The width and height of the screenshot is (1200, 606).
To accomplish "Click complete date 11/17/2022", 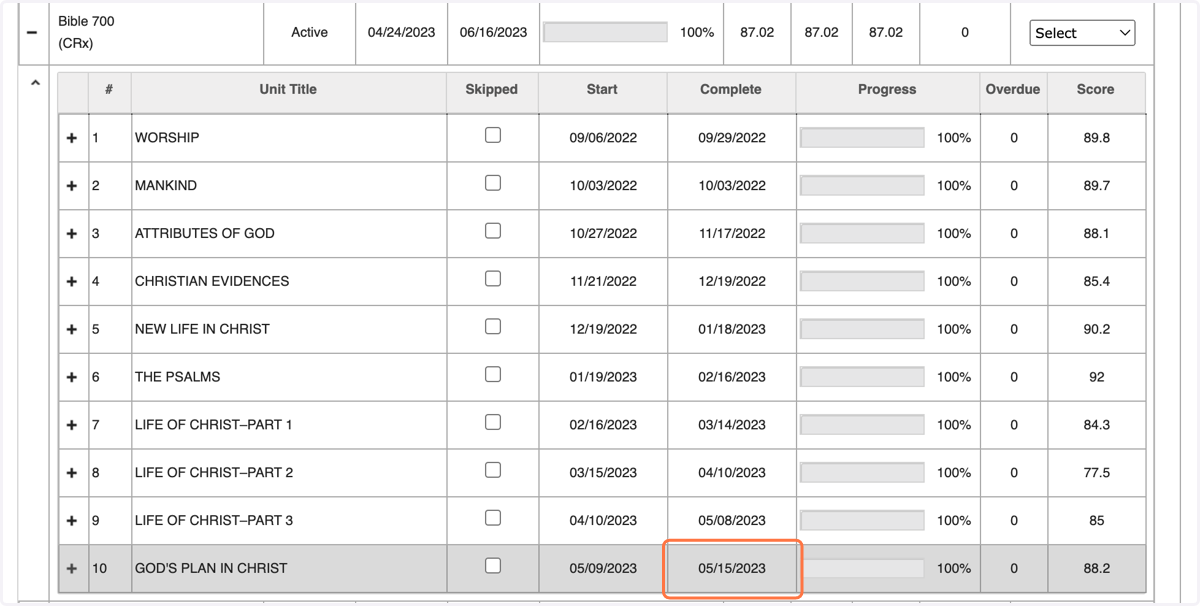I will 732,234.
